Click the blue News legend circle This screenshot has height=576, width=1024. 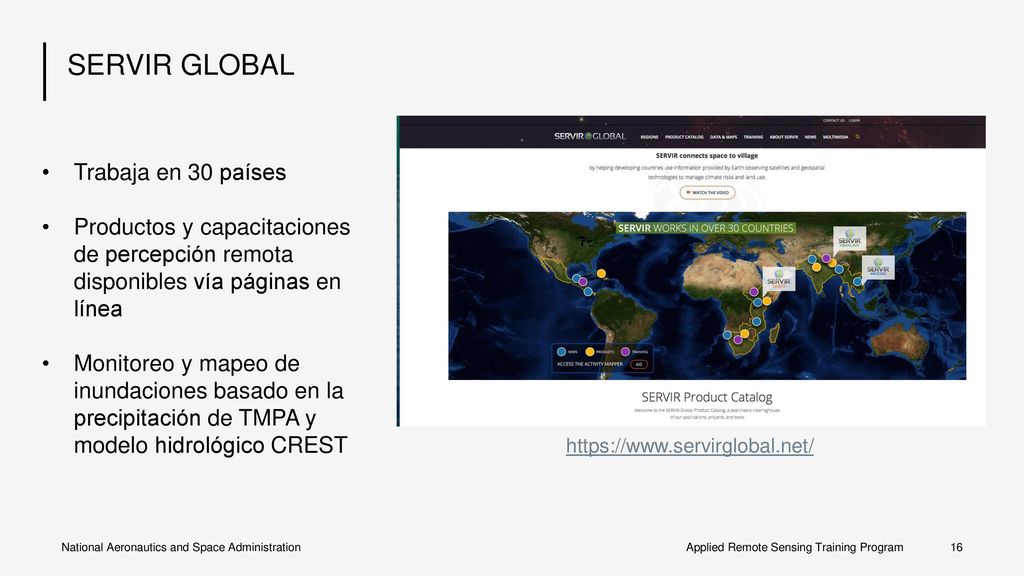coord(561,351)
